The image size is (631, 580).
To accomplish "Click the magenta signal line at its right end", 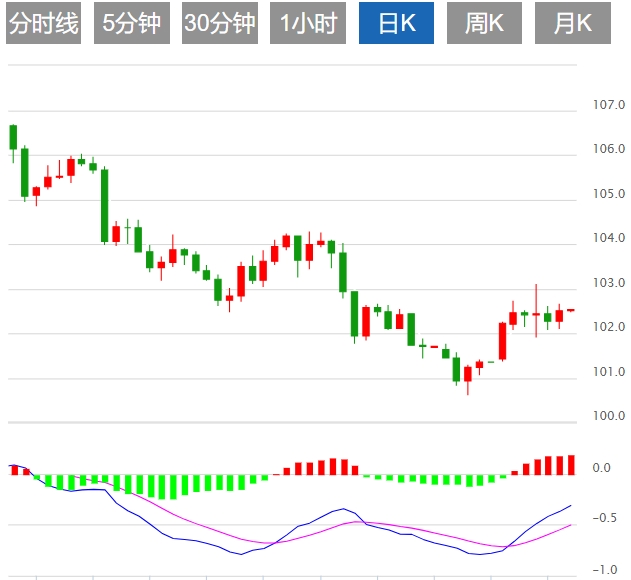I will (x=570, y=525).
